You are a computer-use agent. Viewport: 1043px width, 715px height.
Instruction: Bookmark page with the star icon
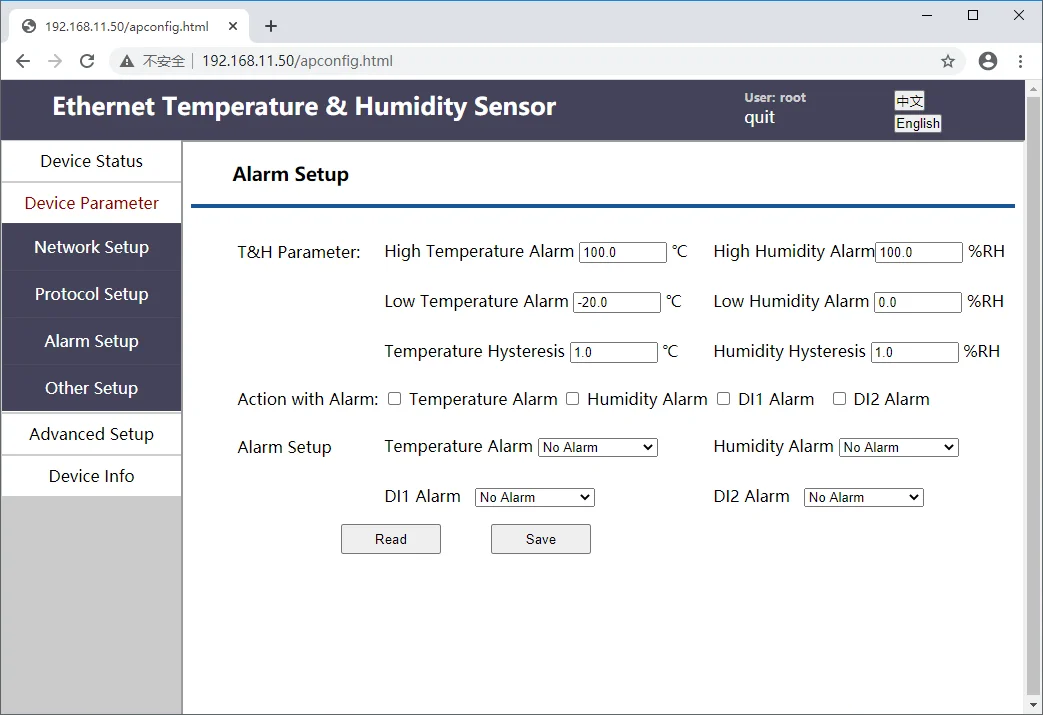(948, 61)
